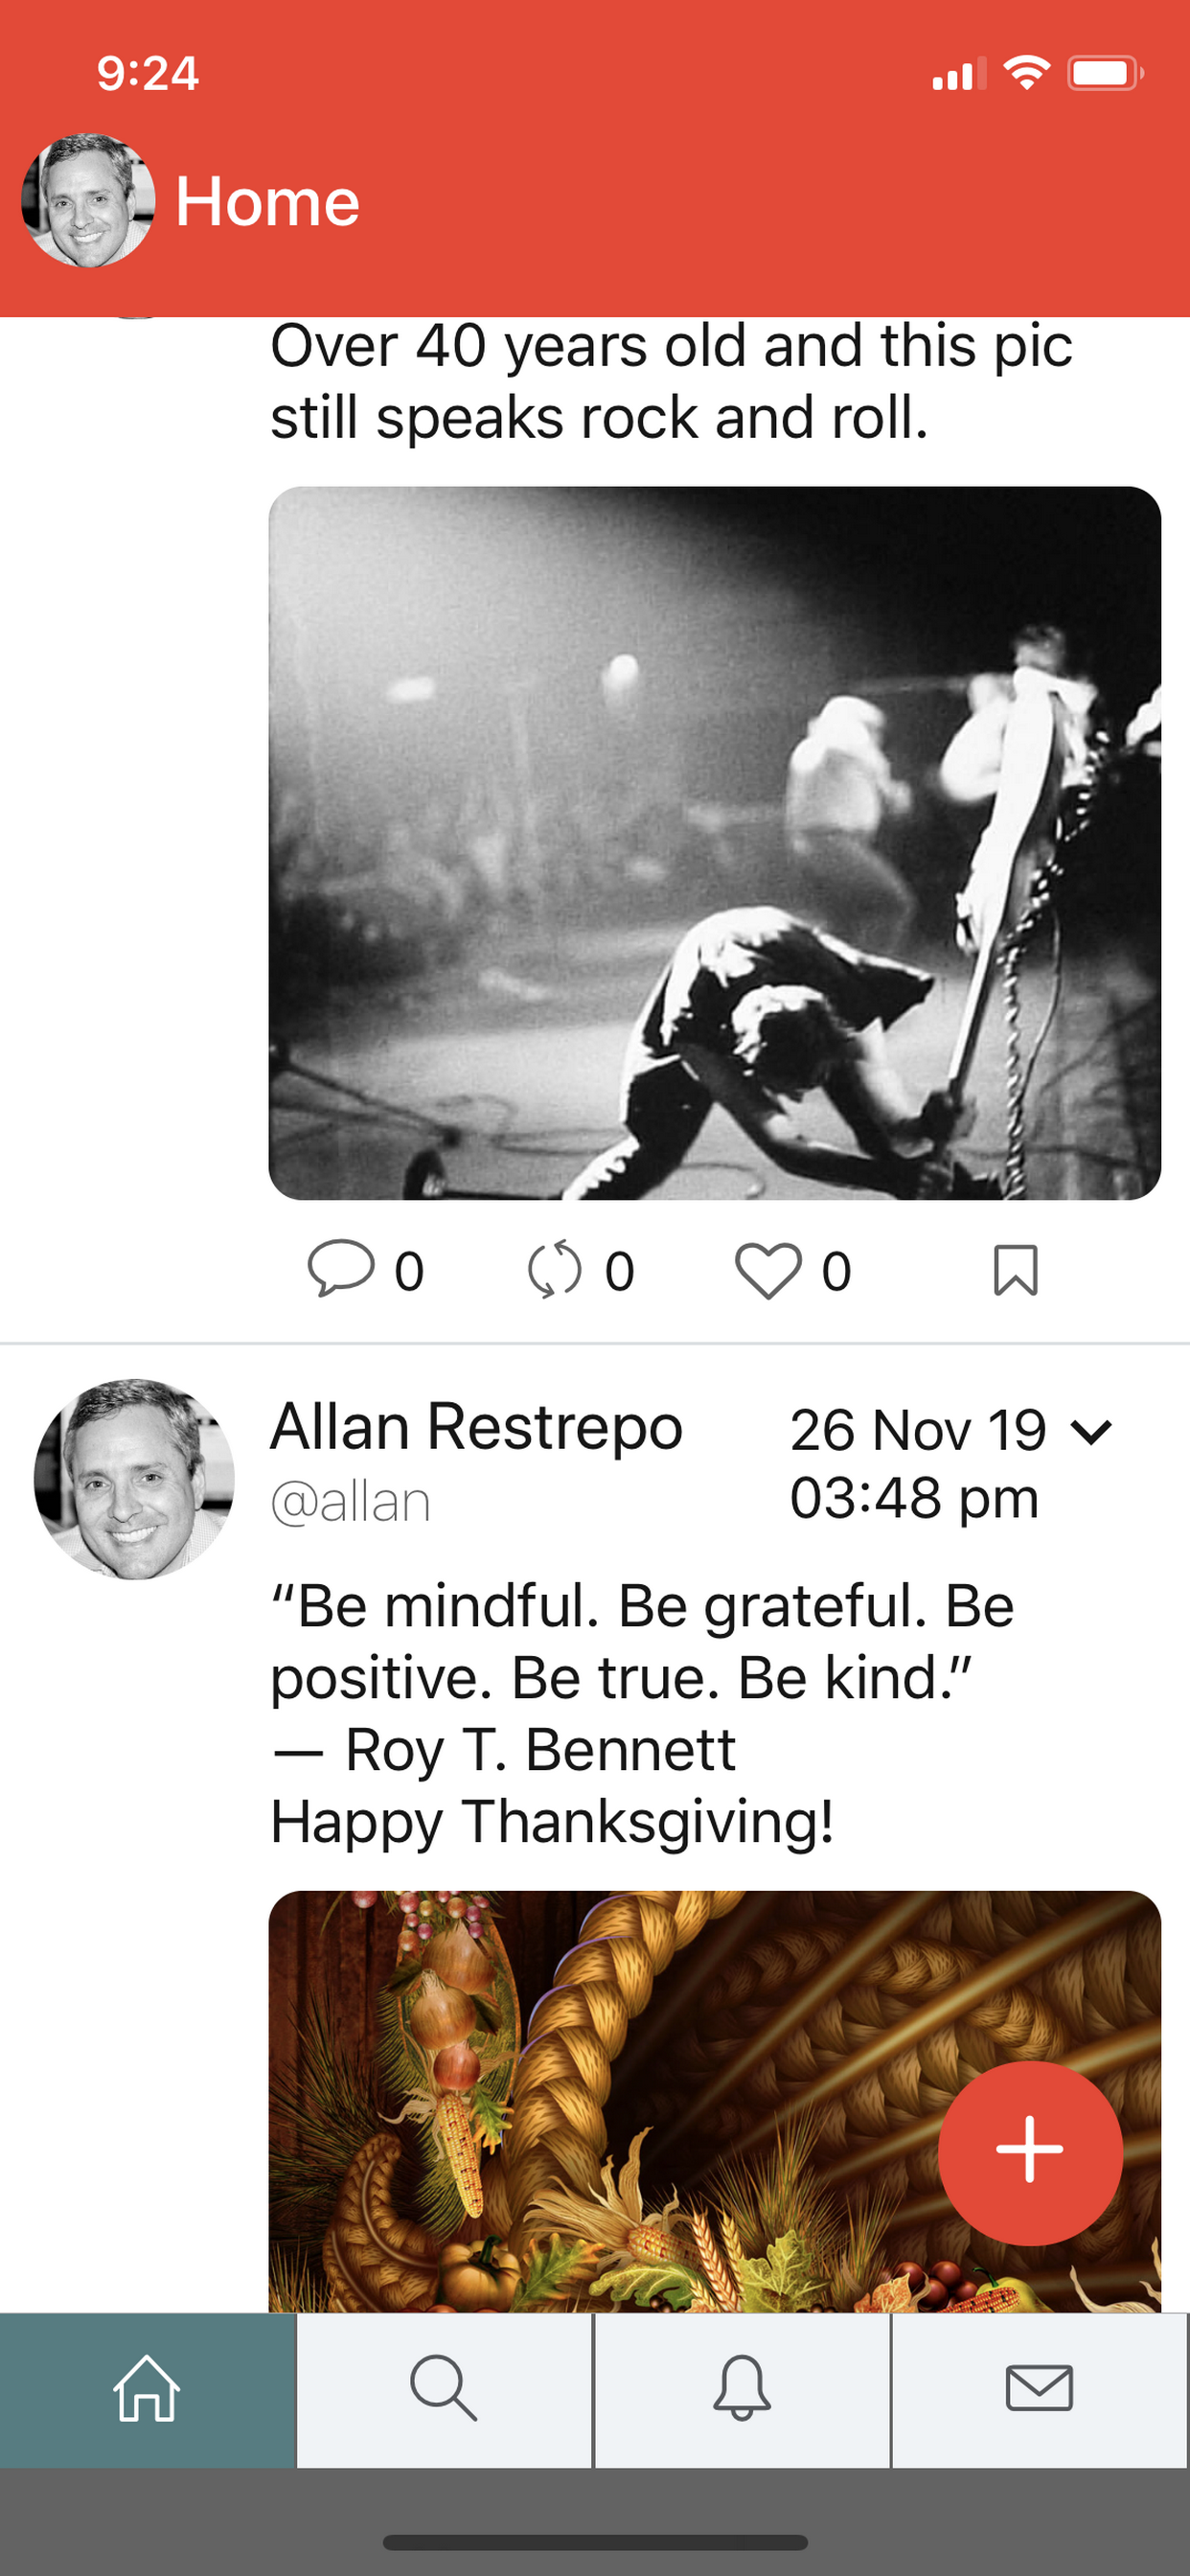The width and height of the screenshot is (1190, 2576).
Task: Tap the Home title in header
Action: click(267, 201)
